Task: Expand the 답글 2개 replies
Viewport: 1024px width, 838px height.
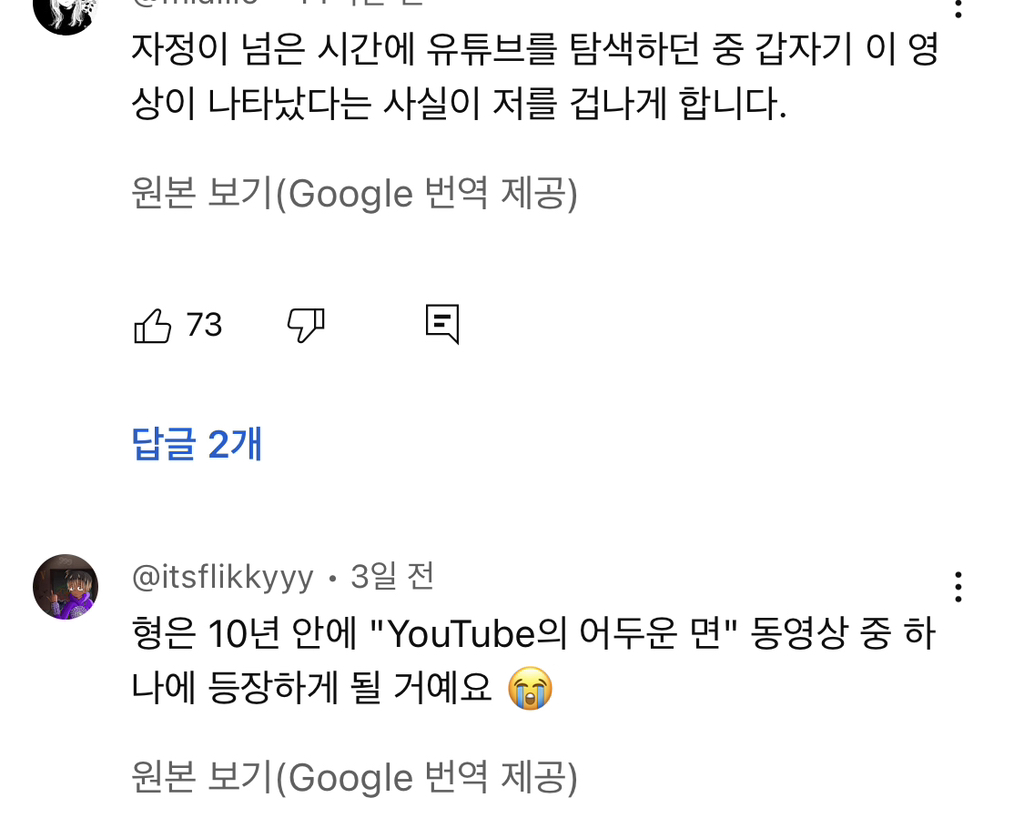Action: coord(197,444)
